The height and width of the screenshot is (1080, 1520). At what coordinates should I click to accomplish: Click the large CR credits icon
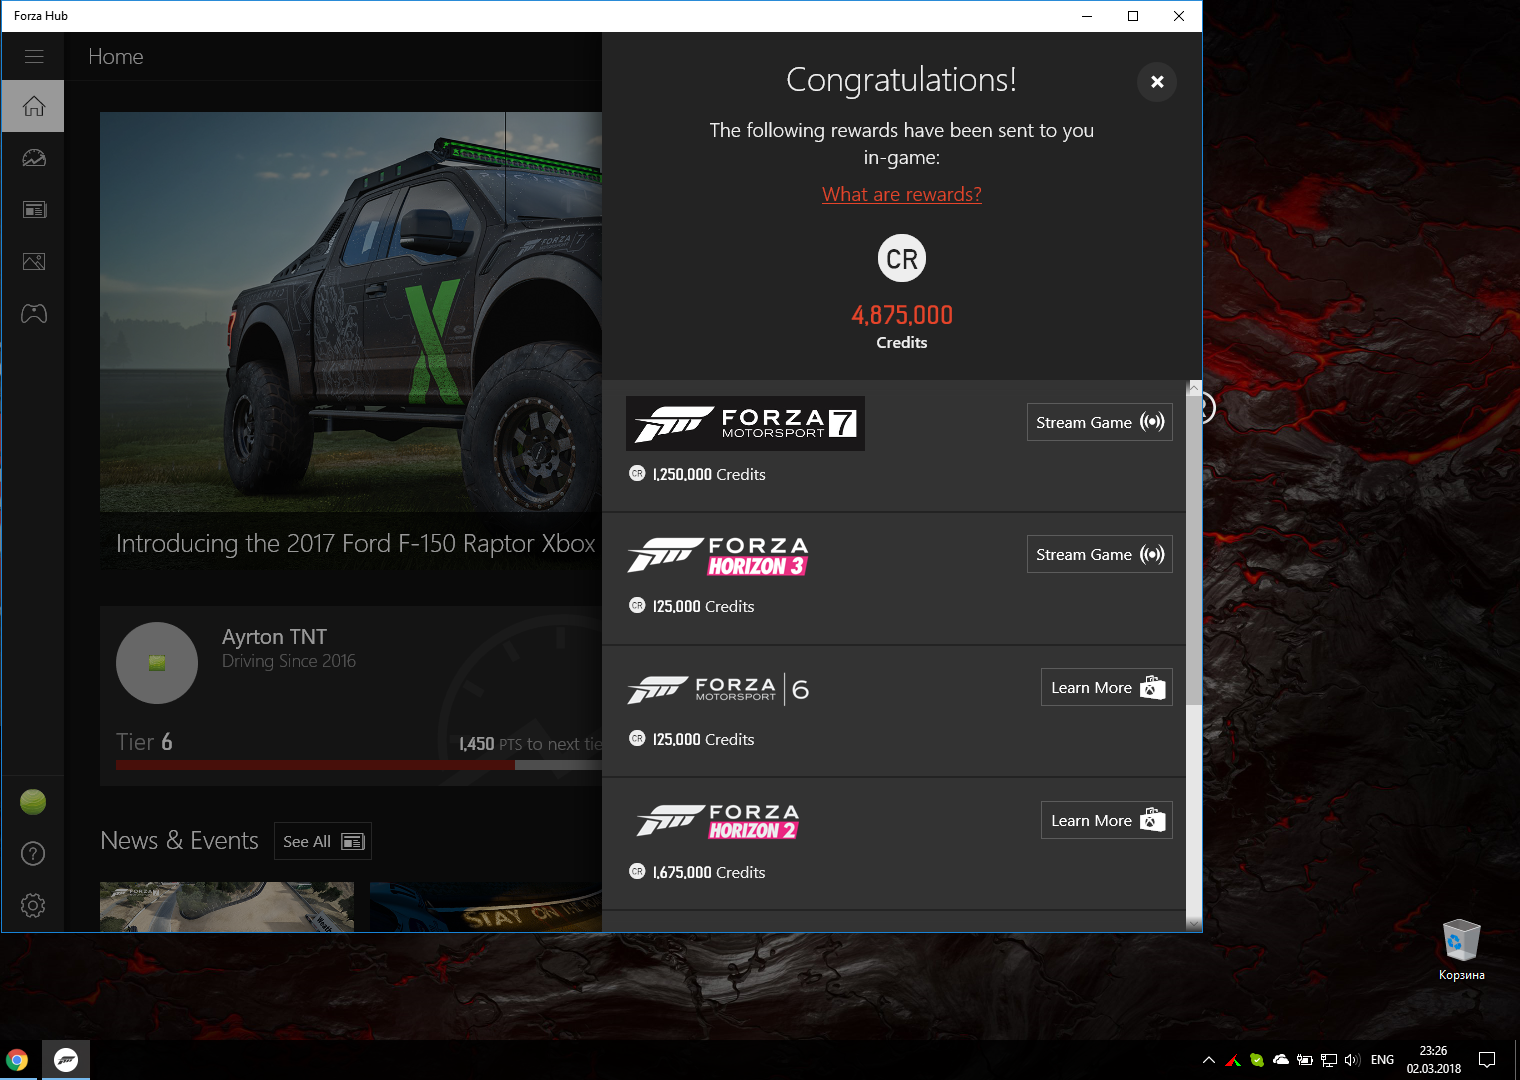click(902, 259)
